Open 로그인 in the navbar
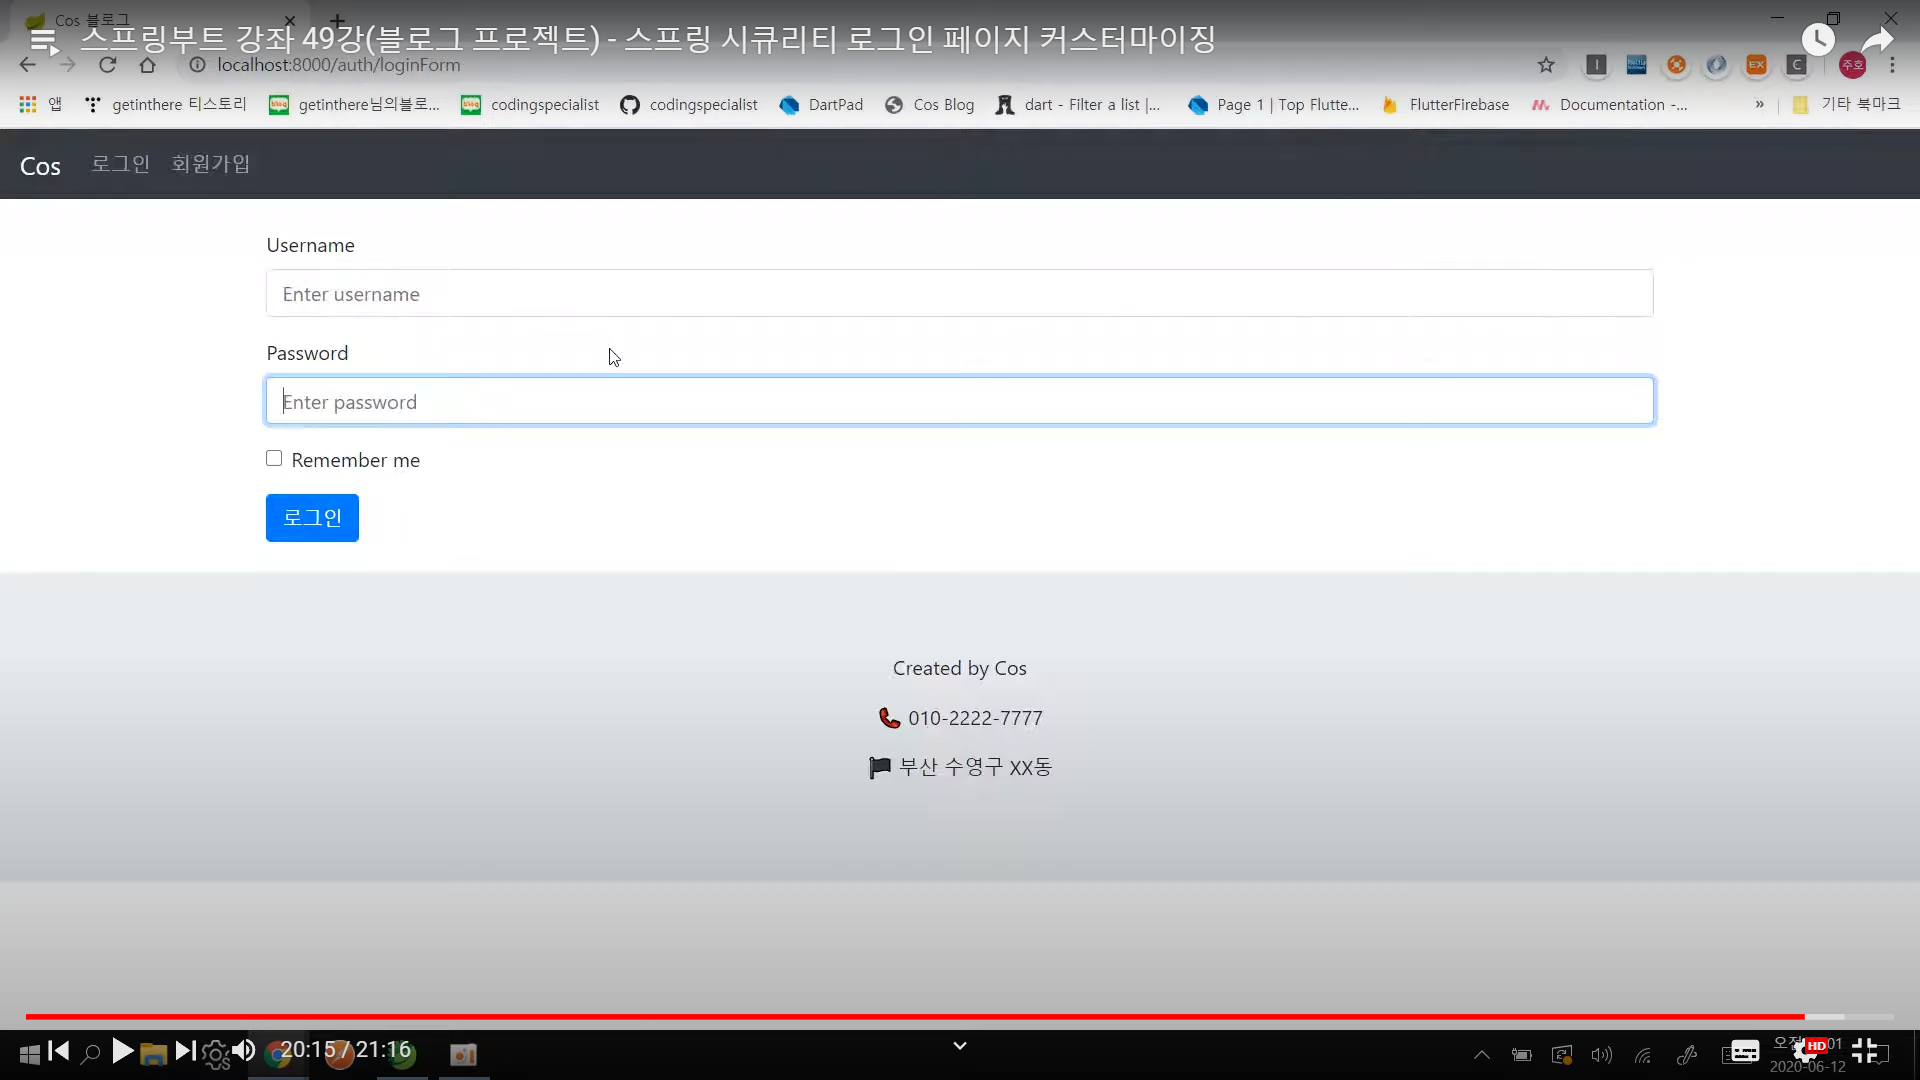The image size is (1920, 1080). (x=120, y=164)
